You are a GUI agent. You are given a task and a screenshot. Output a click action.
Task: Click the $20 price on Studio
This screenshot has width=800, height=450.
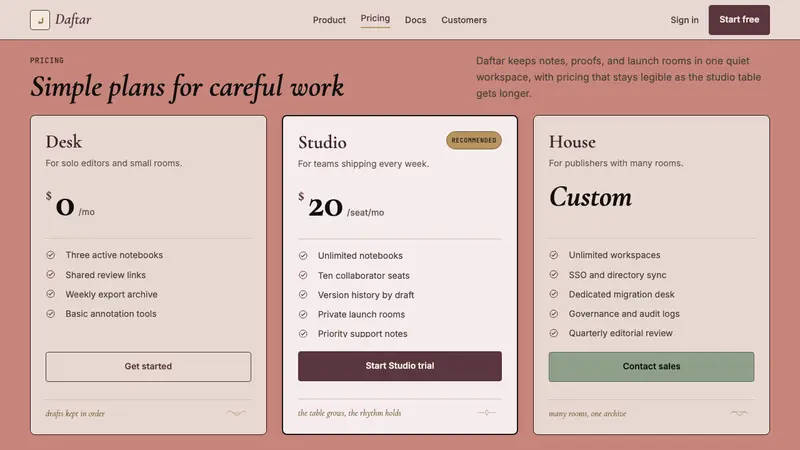[x=320, y=206]
